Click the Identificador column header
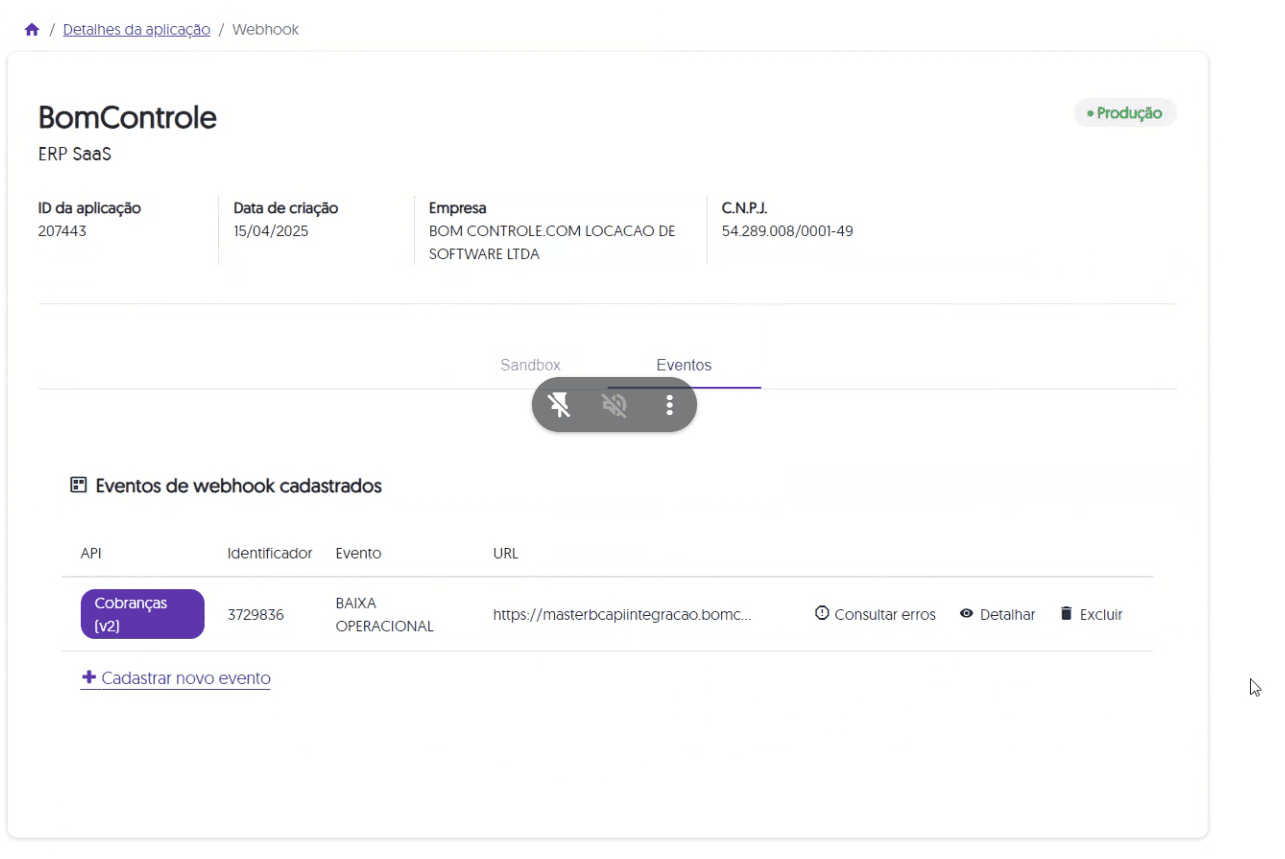Screen dimensions: 1285x859 coord(270,553)
